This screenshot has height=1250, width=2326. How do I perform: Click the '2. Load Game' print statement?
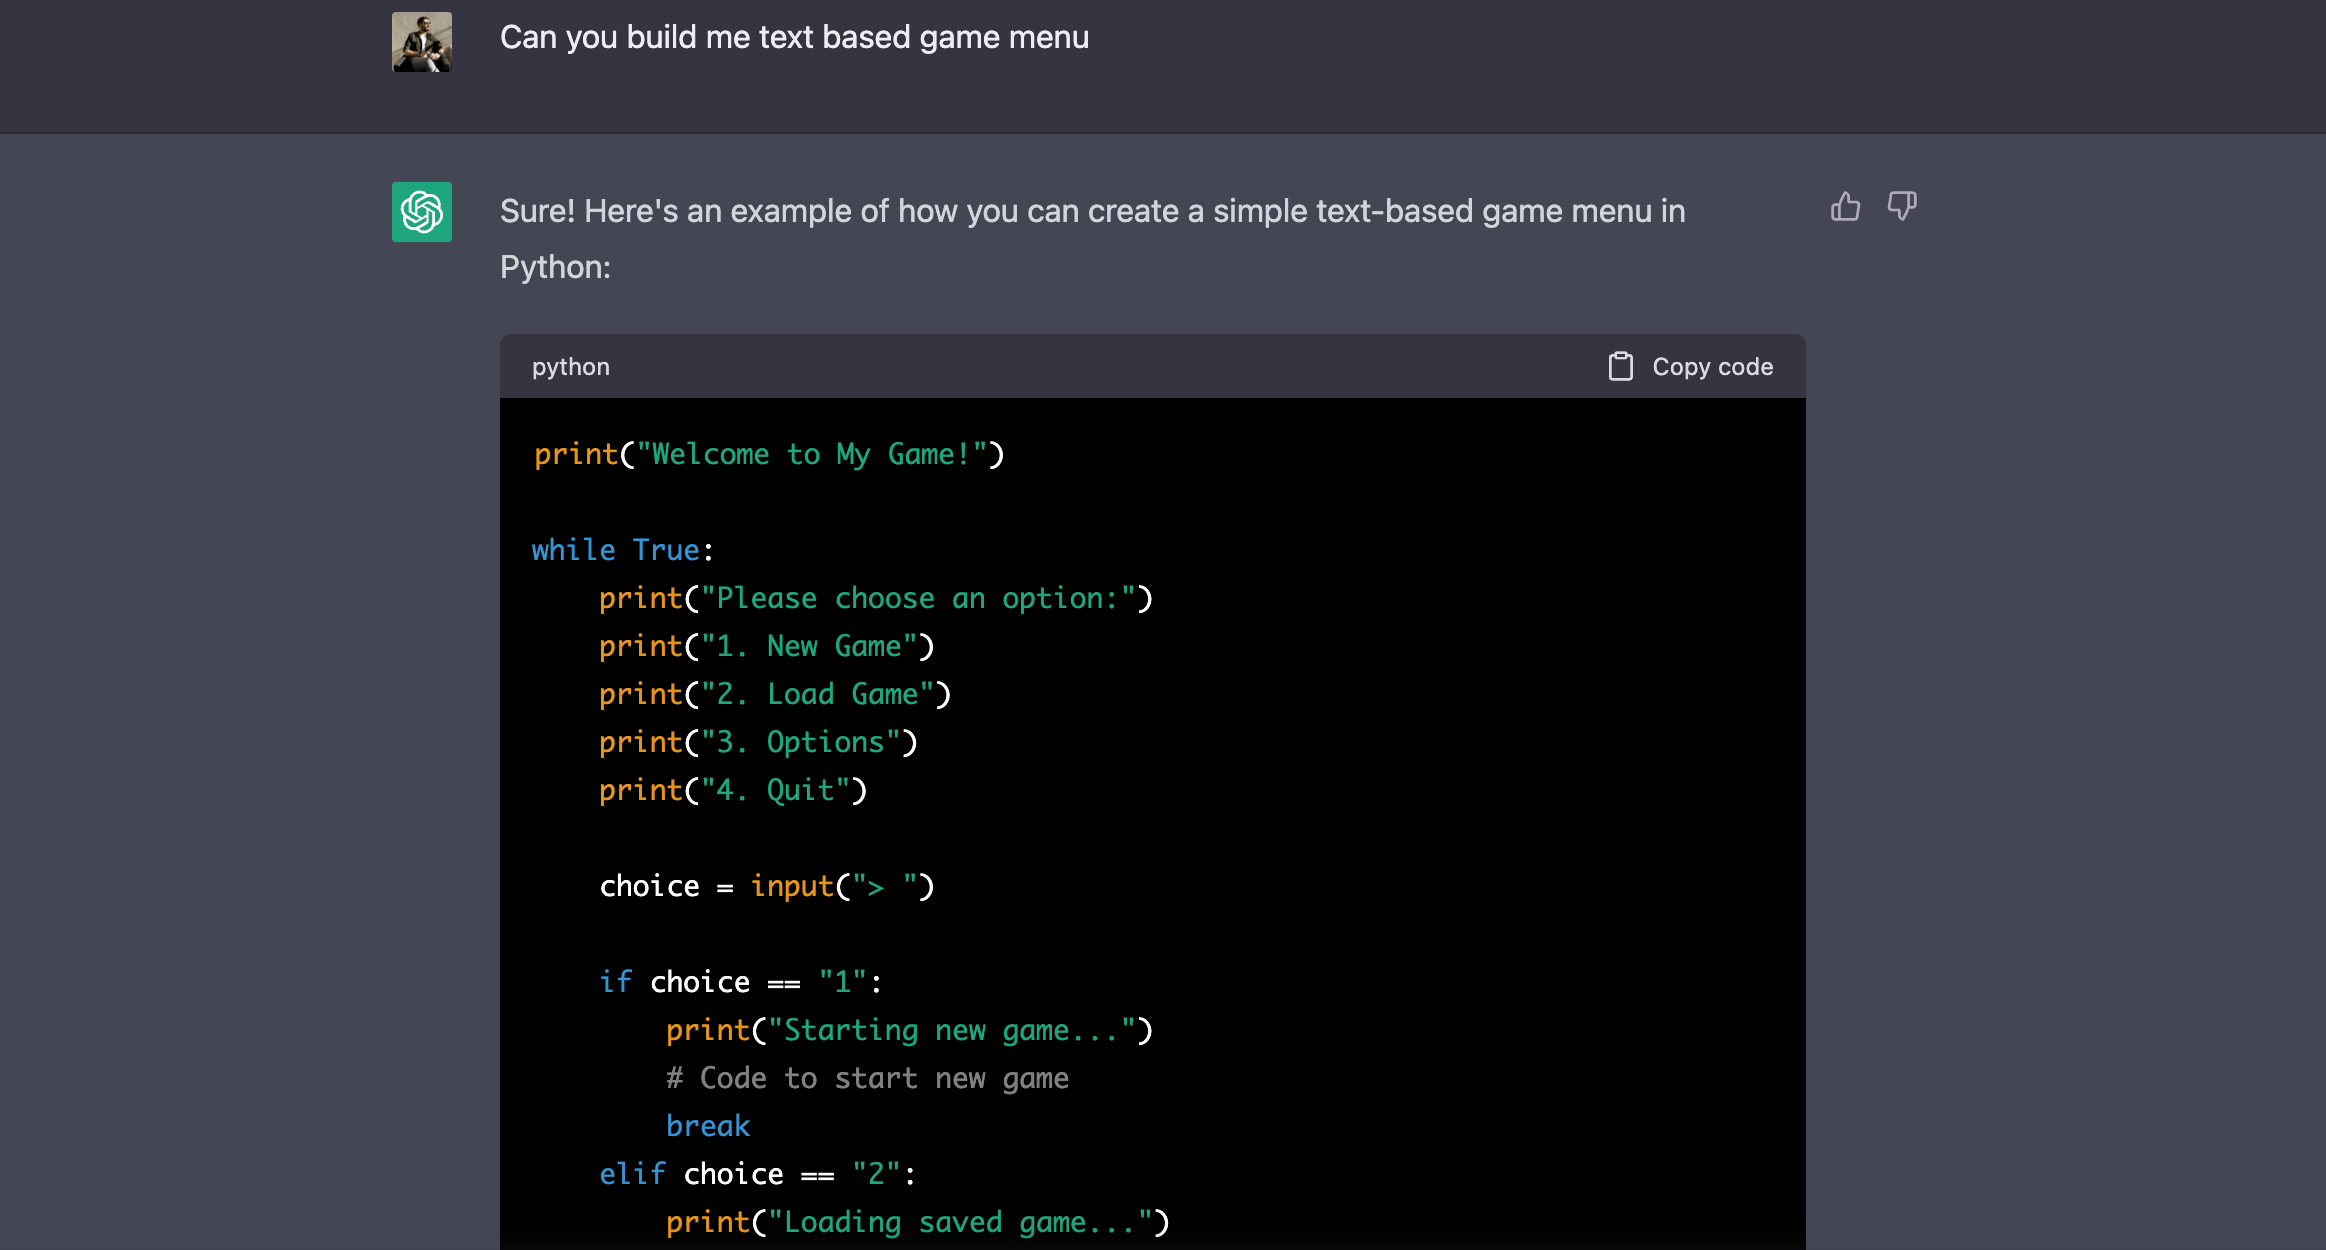pyautogui.click(x=774, y=695)
